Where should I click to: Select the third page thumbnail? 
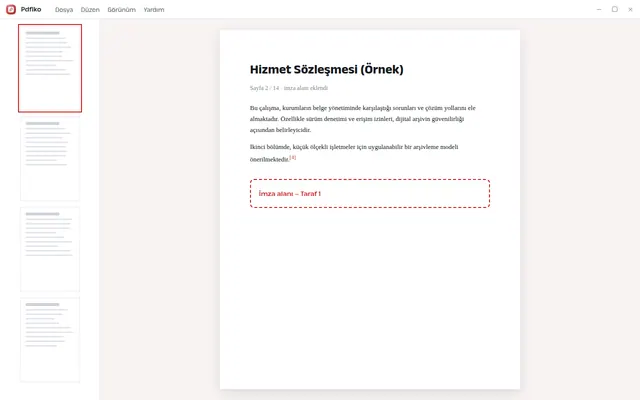(50, 250)
